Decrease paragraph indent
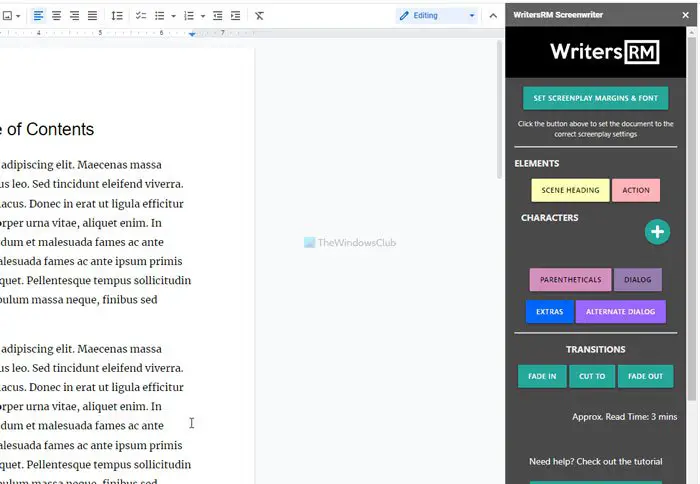The image size is (700, 484). click(x=218, y=16)
